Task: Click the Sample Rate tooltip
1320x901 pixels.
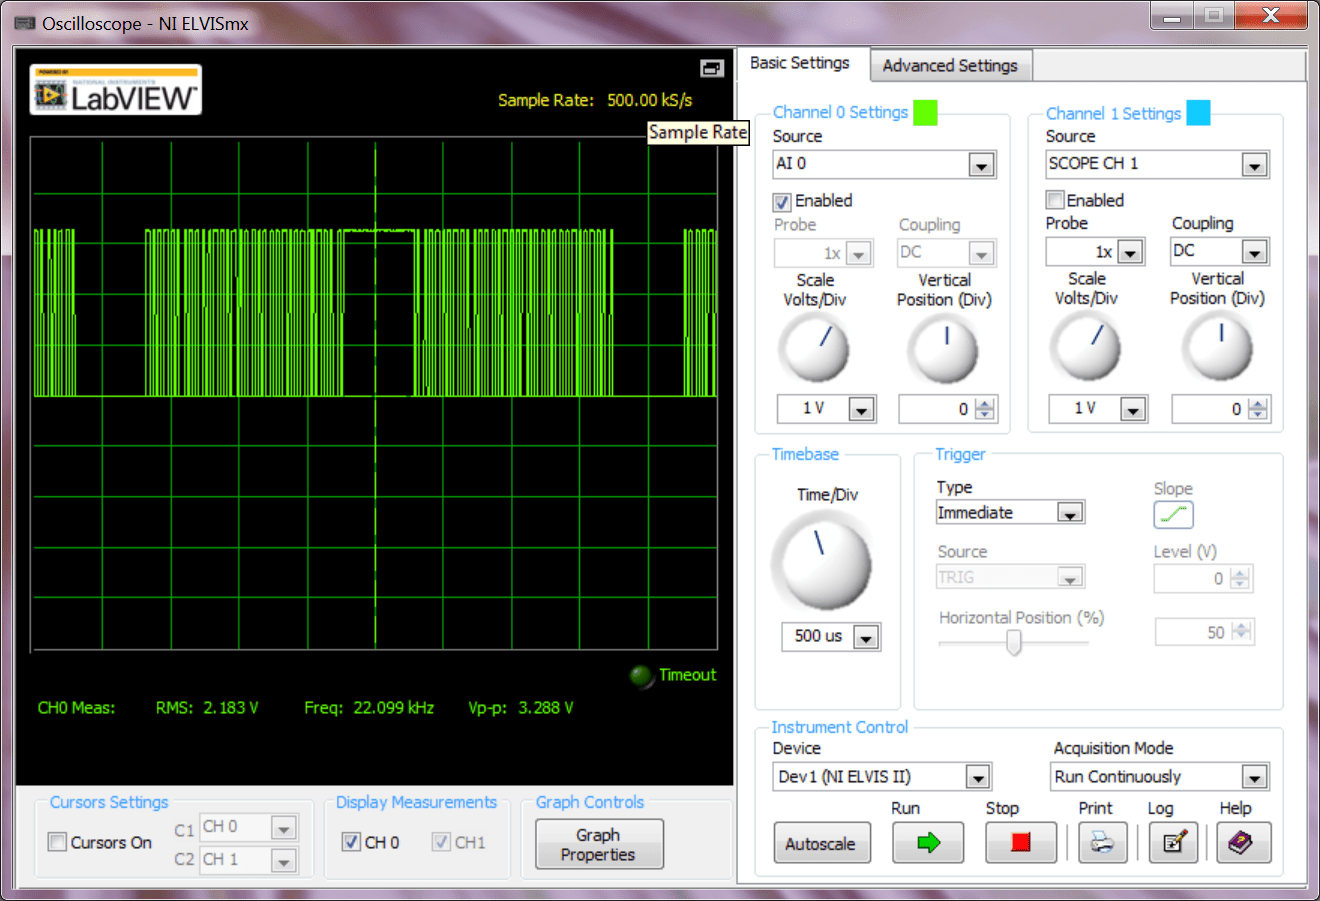Action: coord(698,132)
